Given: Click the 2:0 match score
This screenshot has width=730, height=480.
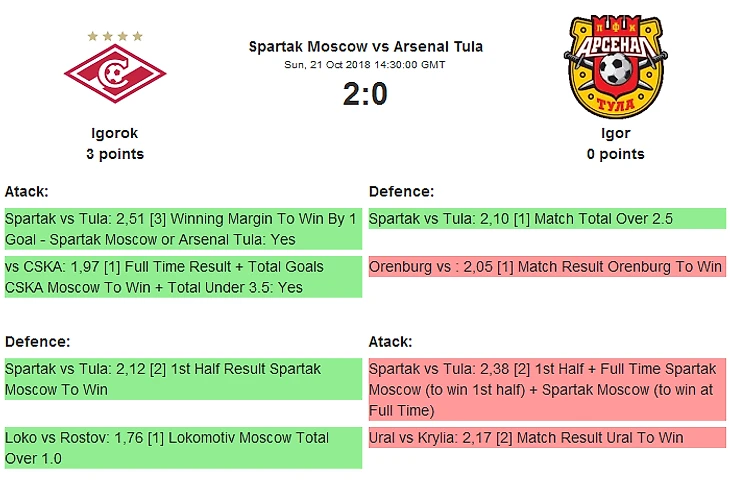Looking at the screenshot, I should (x=365, y=94).
